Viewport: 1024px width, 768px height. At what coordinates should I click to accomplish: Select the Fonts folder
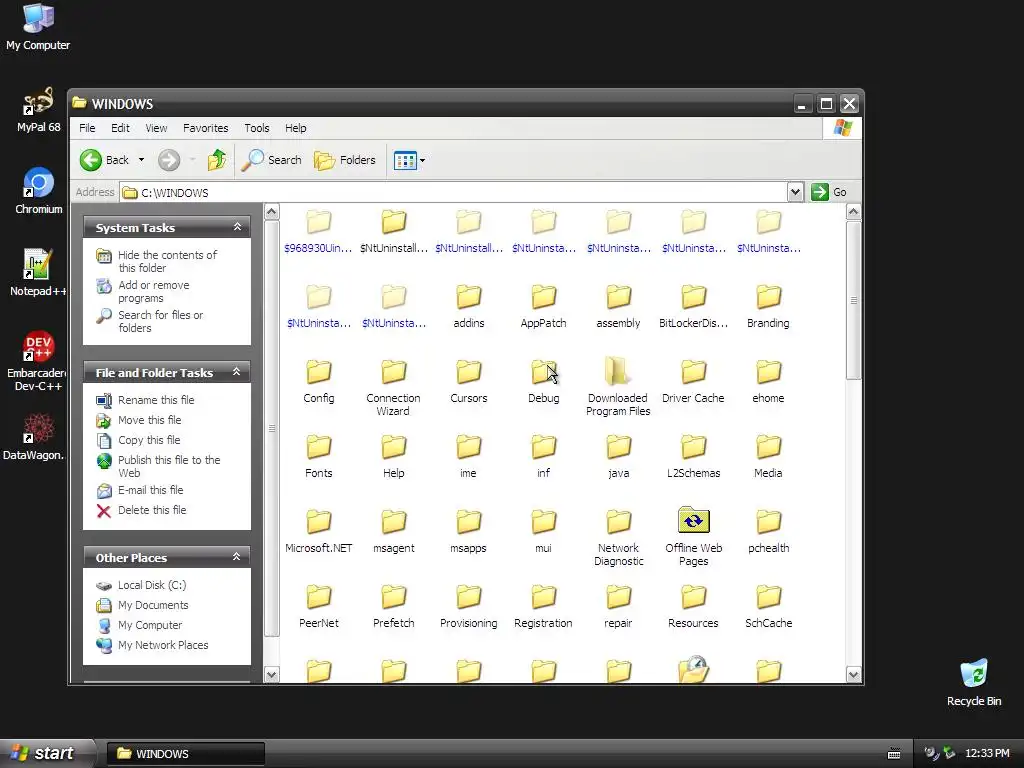click(319, 456)
